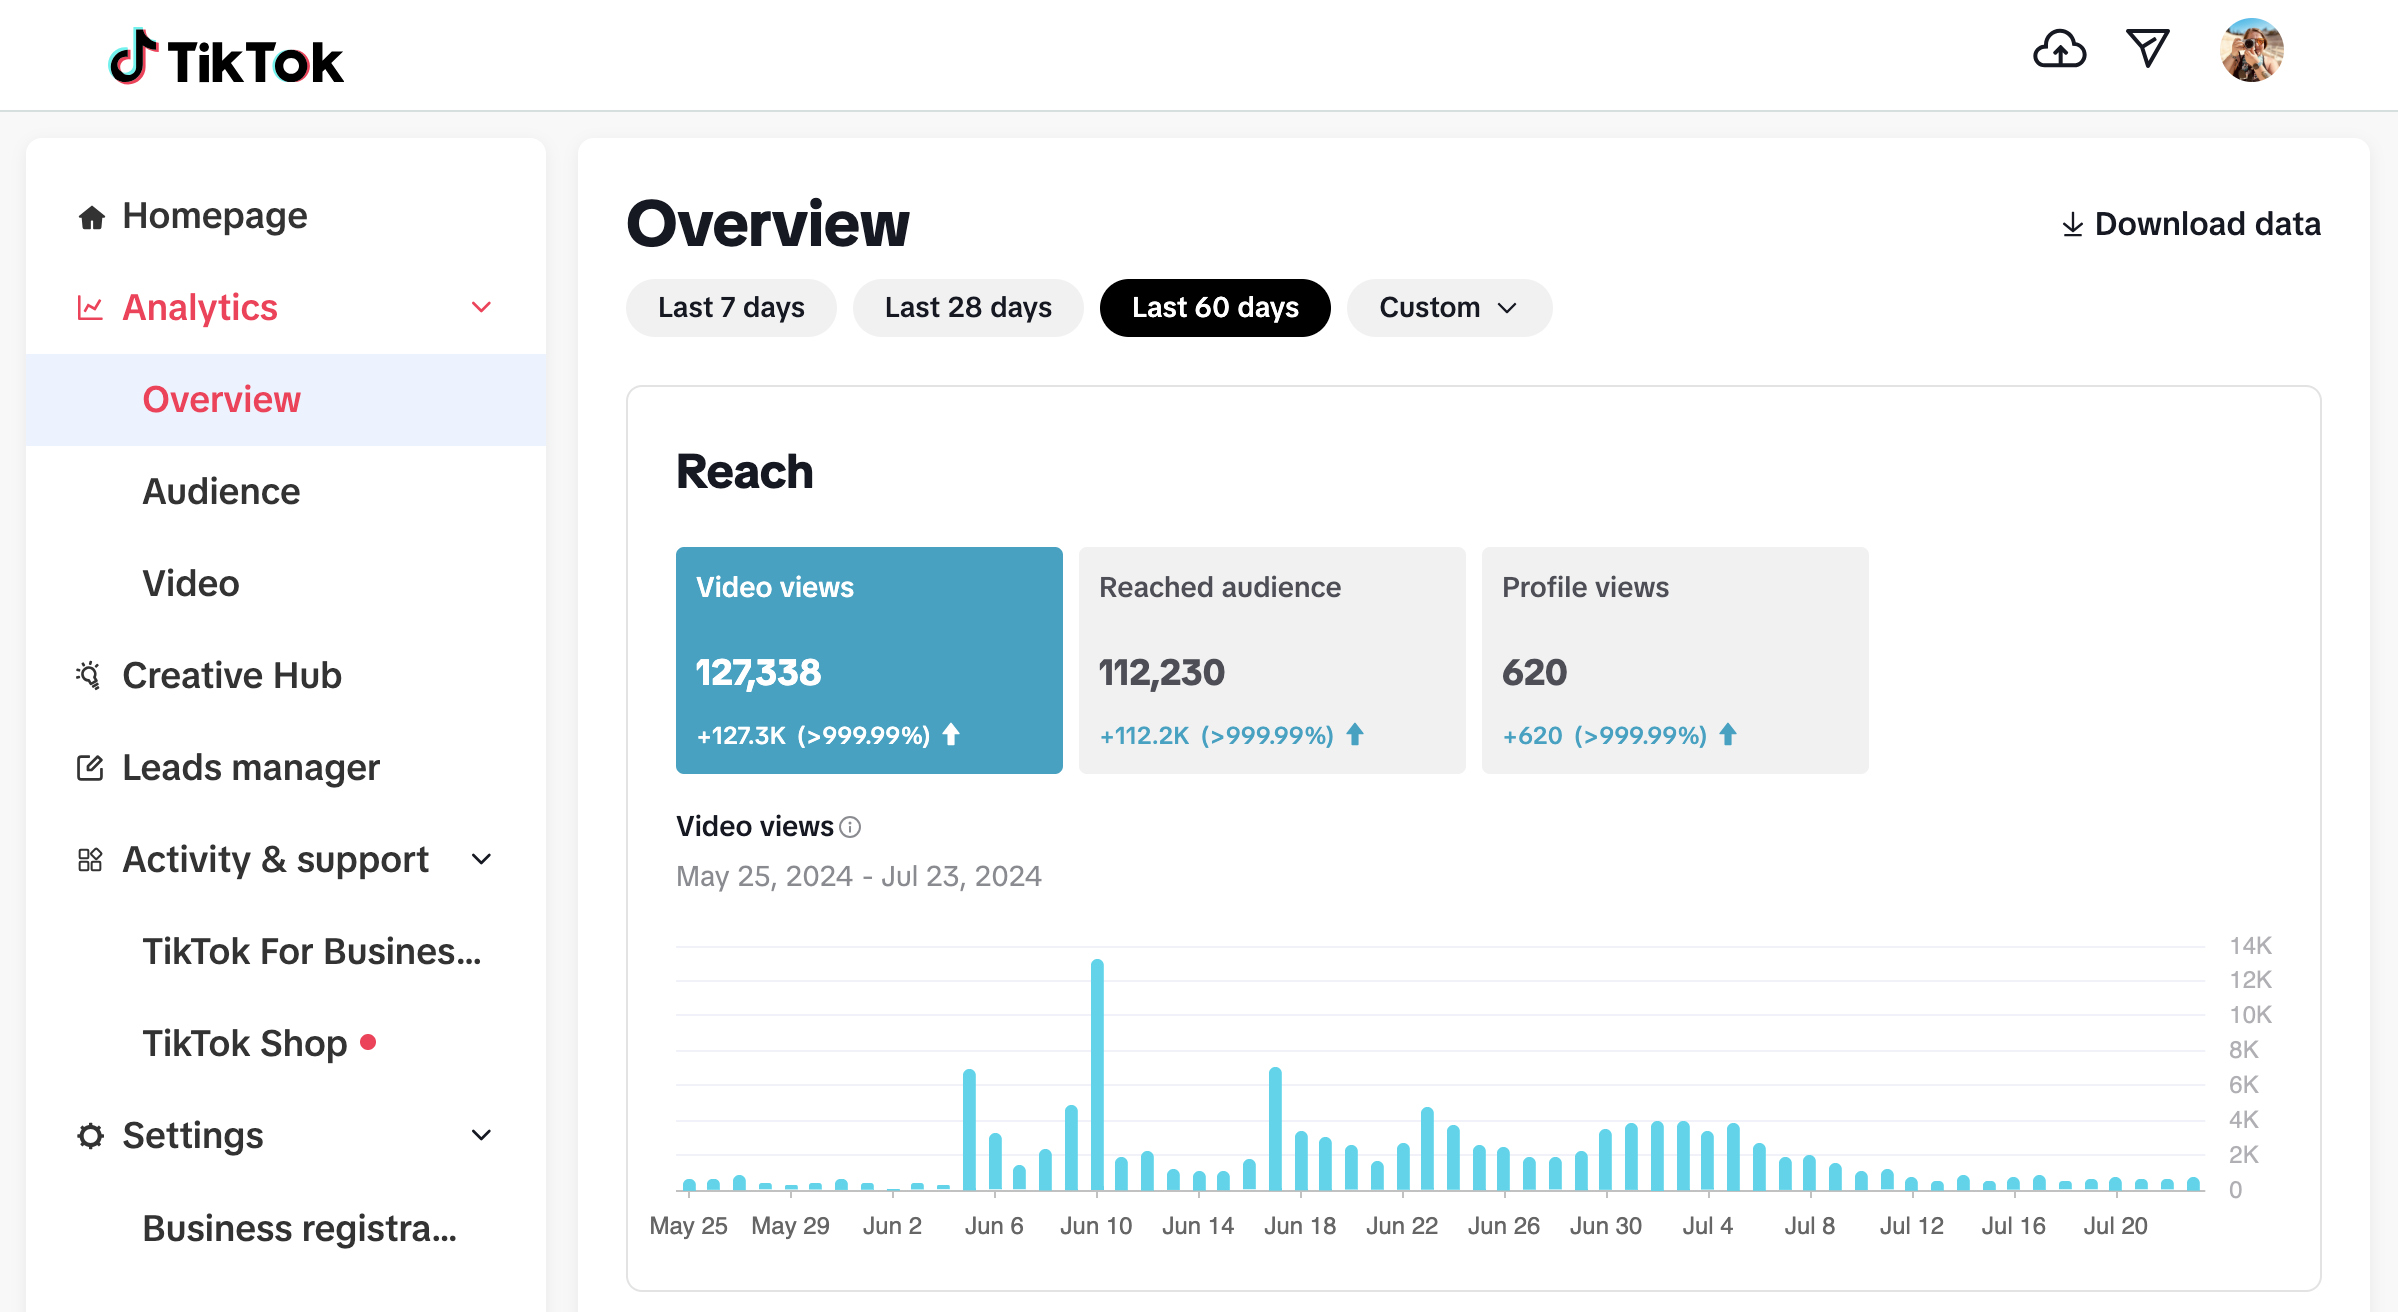This screenshot has height=1312, width=2398.
Task: Open Leads manager
Action: (285, 768)
